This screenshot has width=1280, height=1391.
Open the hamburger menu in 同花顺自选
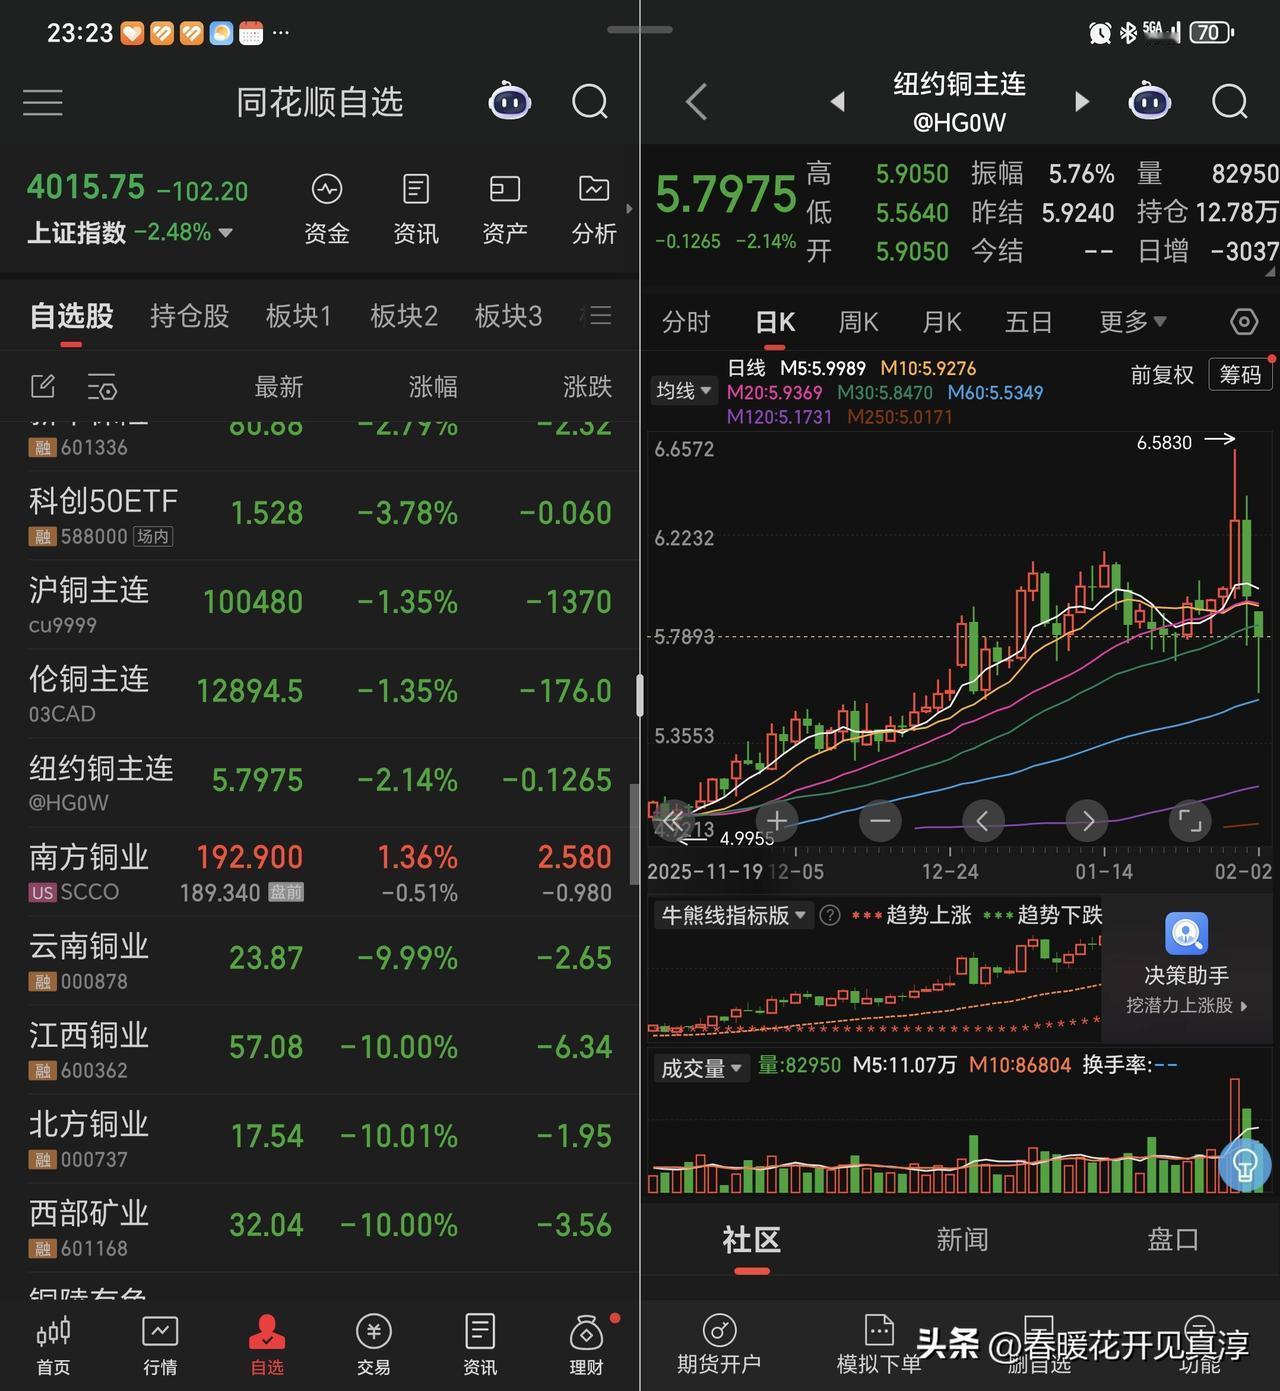click(43, 102)
